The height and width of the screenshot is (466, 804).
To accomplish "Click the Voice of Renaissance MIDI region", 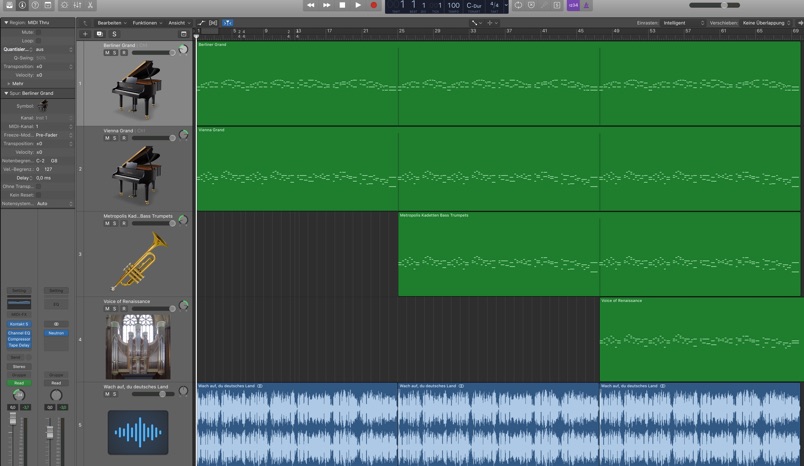I will (x=700, y=339).
